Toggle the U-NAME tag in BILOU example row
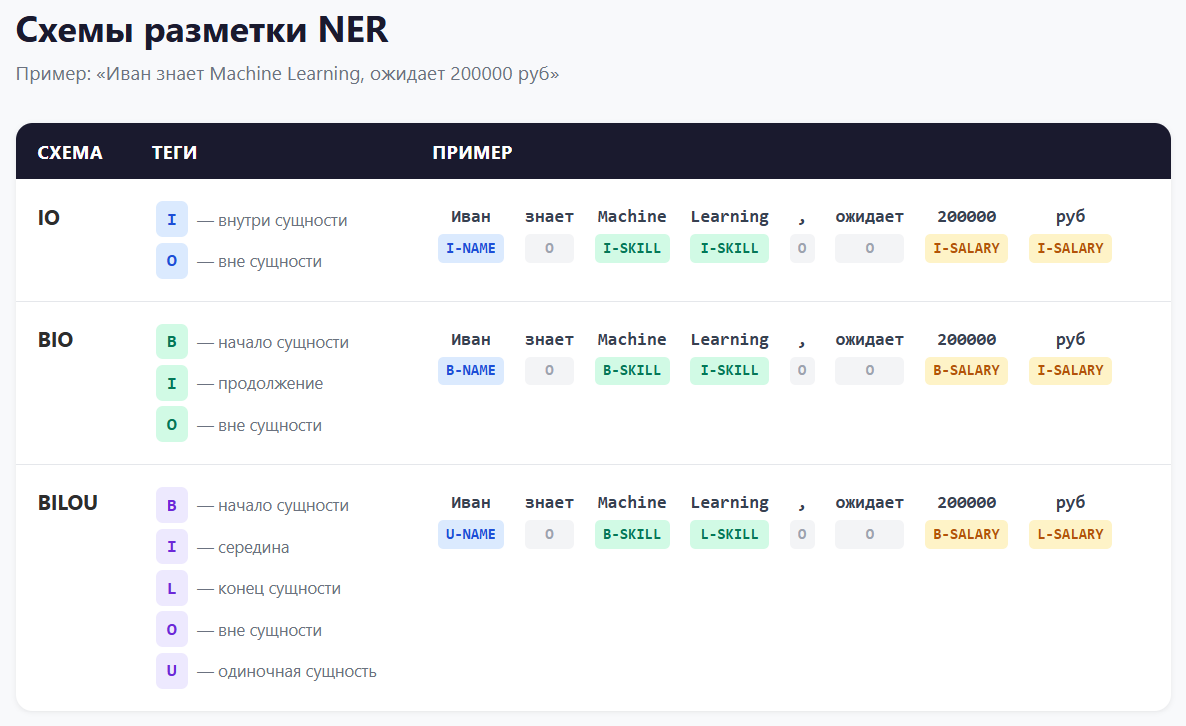This screenshot has width=1186, height=726. [470, 534]
